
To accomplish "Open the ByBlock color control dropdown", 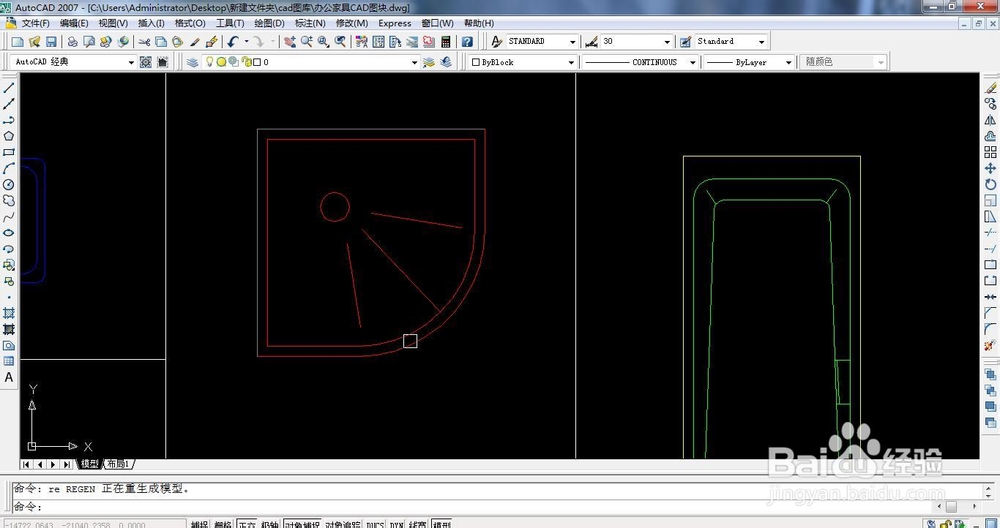I will point(571,62).
